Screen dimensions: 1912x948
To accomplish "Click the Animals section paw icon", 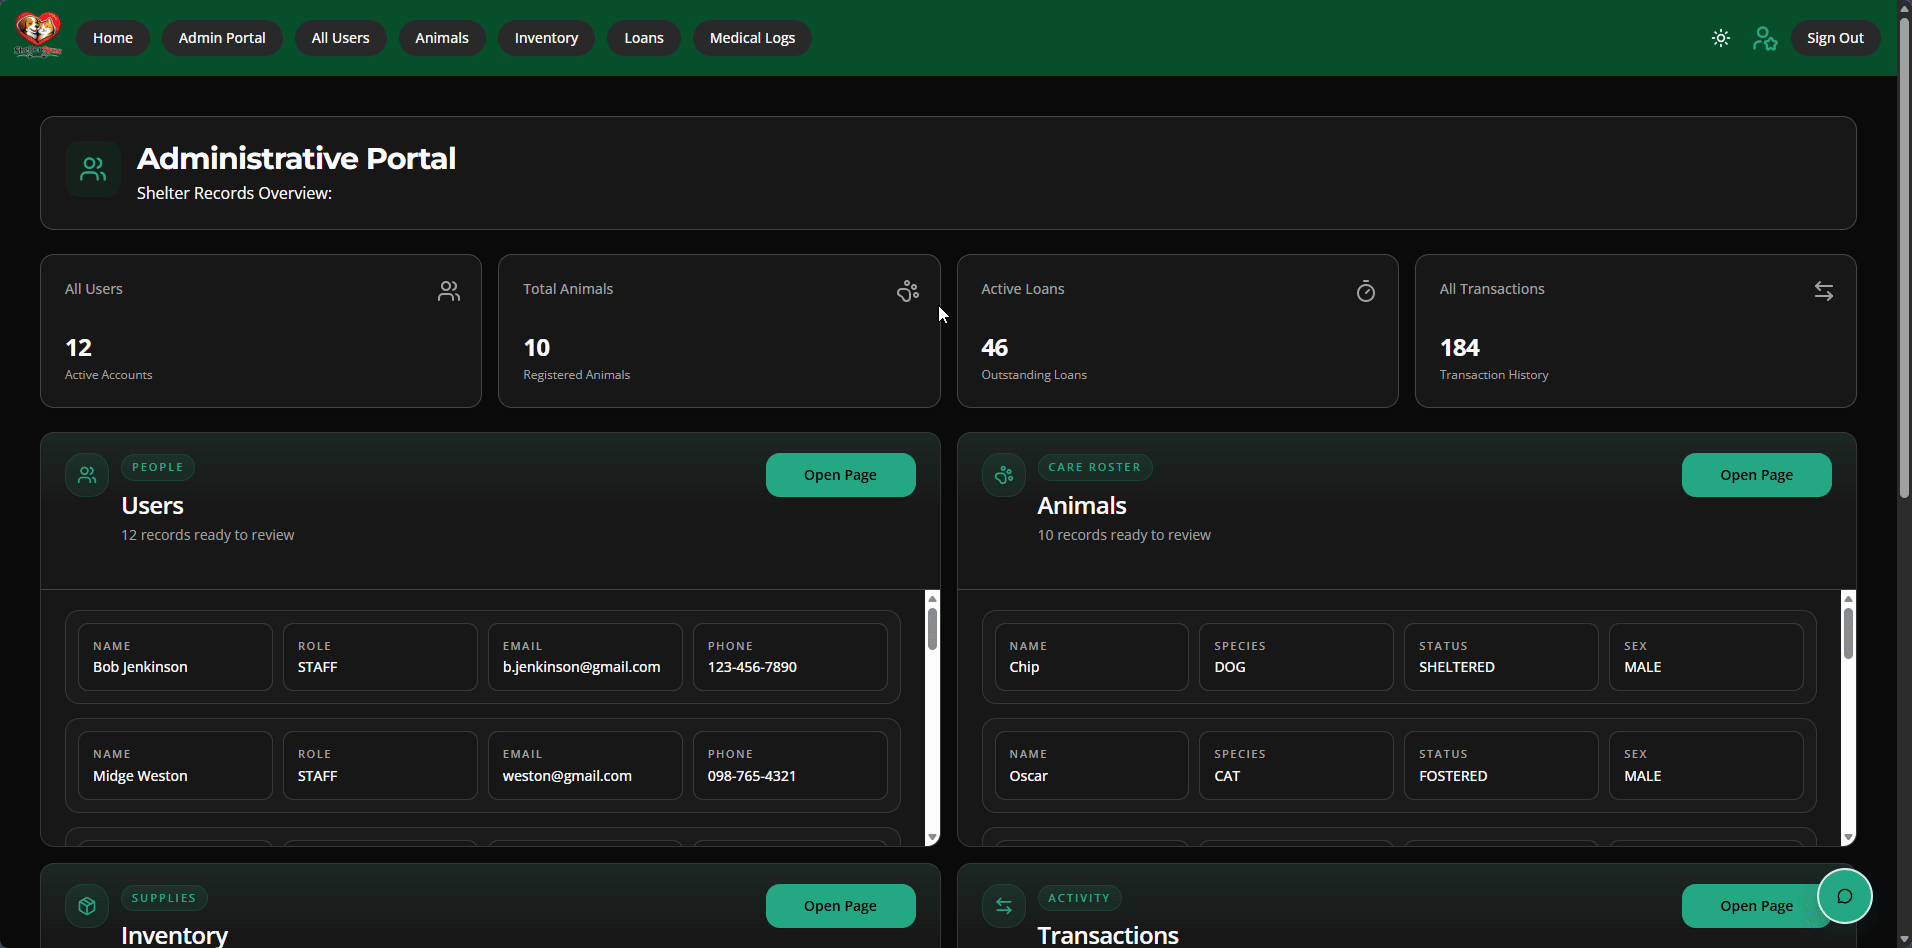I will 1004,475.
